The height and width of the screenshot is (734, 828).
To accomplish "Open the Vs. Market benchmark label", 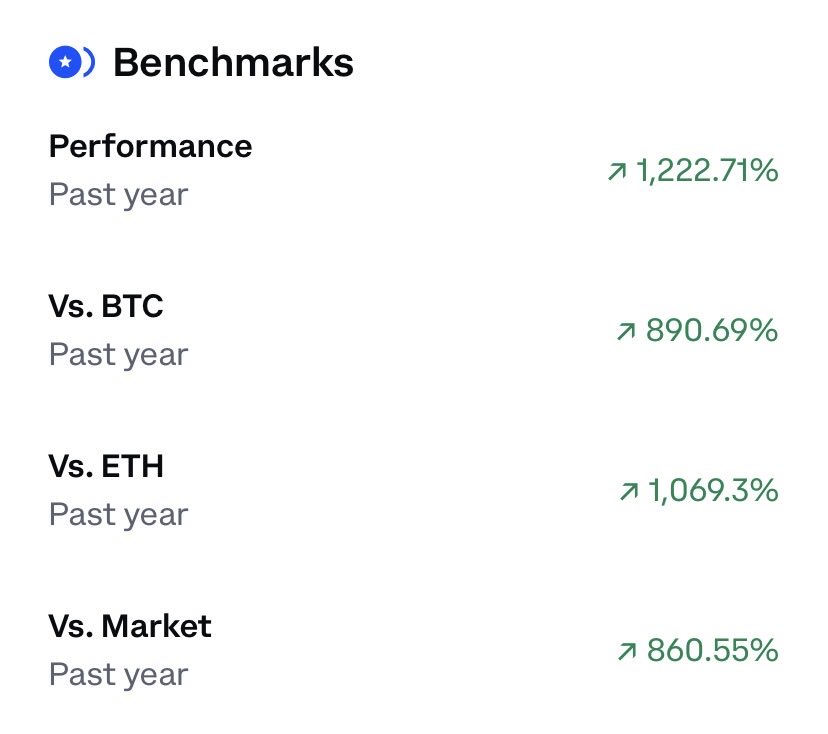I will point(130,626).
